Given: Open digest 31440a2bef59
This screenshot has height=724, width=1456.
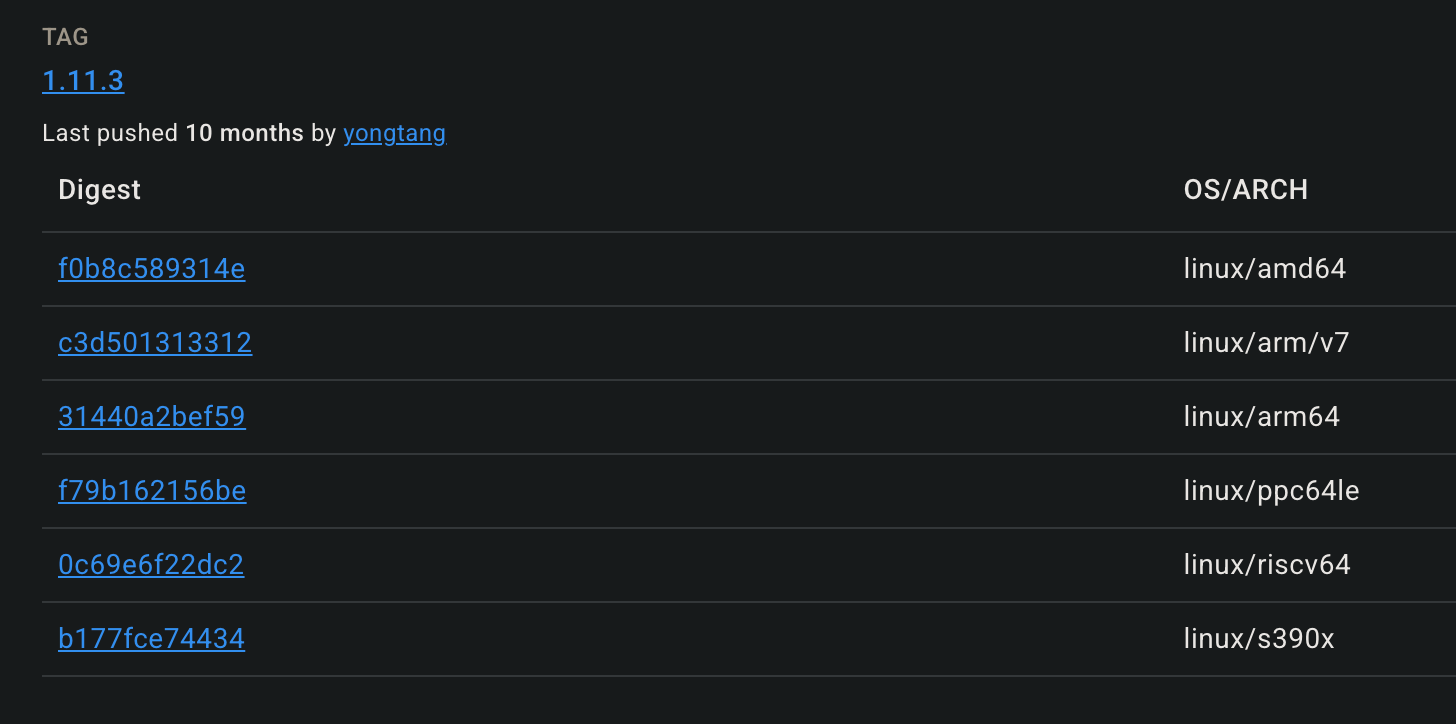Looking at the screenshot, I should pos(152,417).
